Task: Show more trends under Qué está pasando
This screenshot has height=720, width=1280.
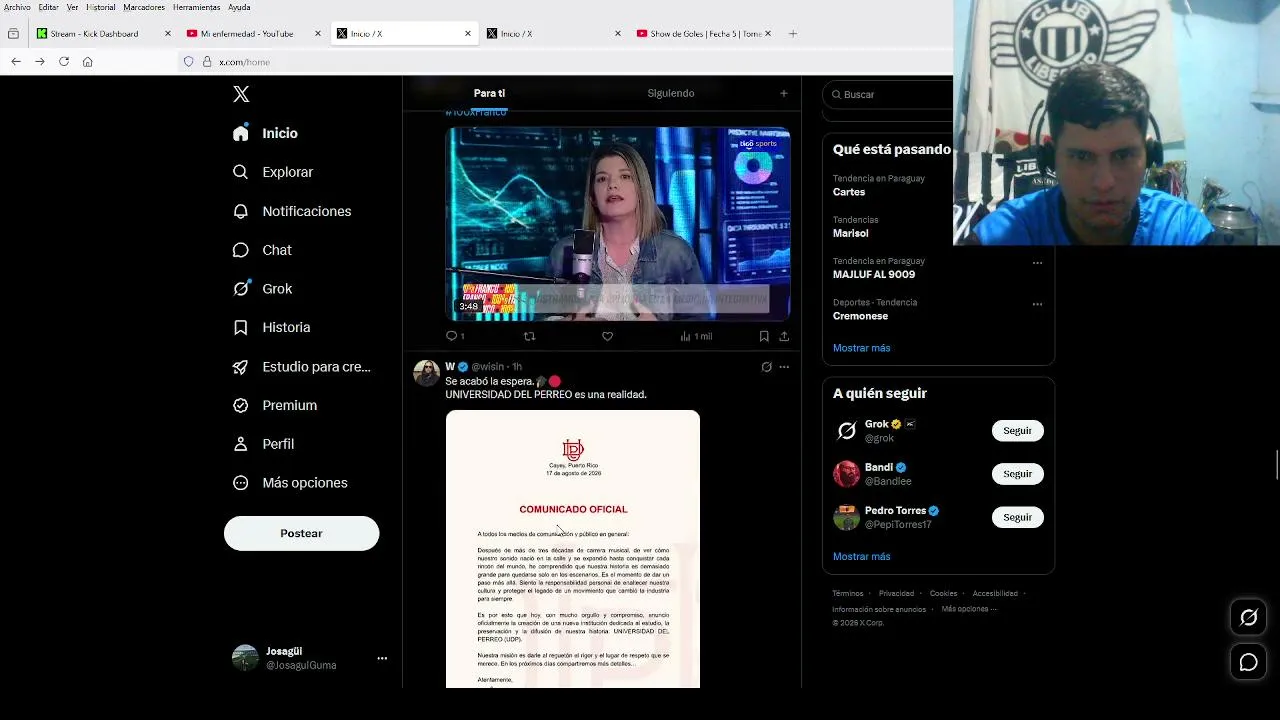Action: 861,348
